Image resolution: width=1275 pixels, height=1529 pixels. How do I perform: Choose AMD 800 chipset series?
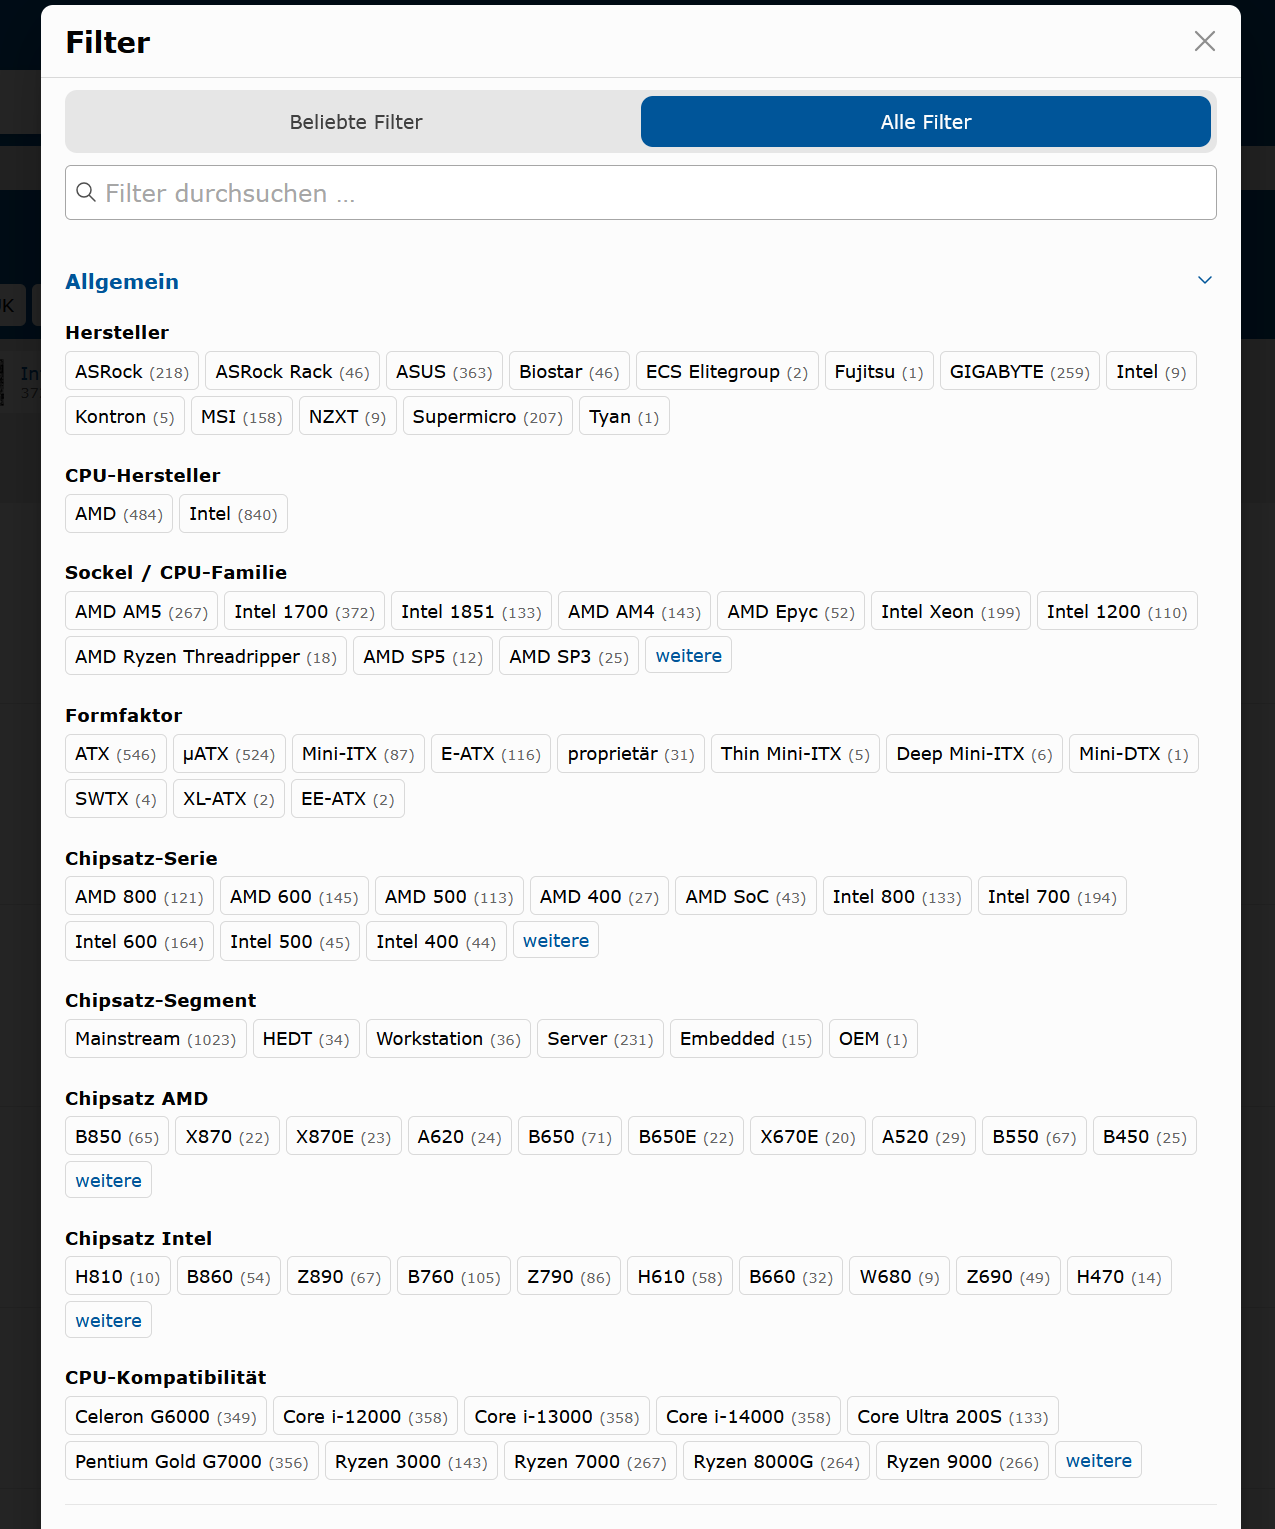coord(139,896)
